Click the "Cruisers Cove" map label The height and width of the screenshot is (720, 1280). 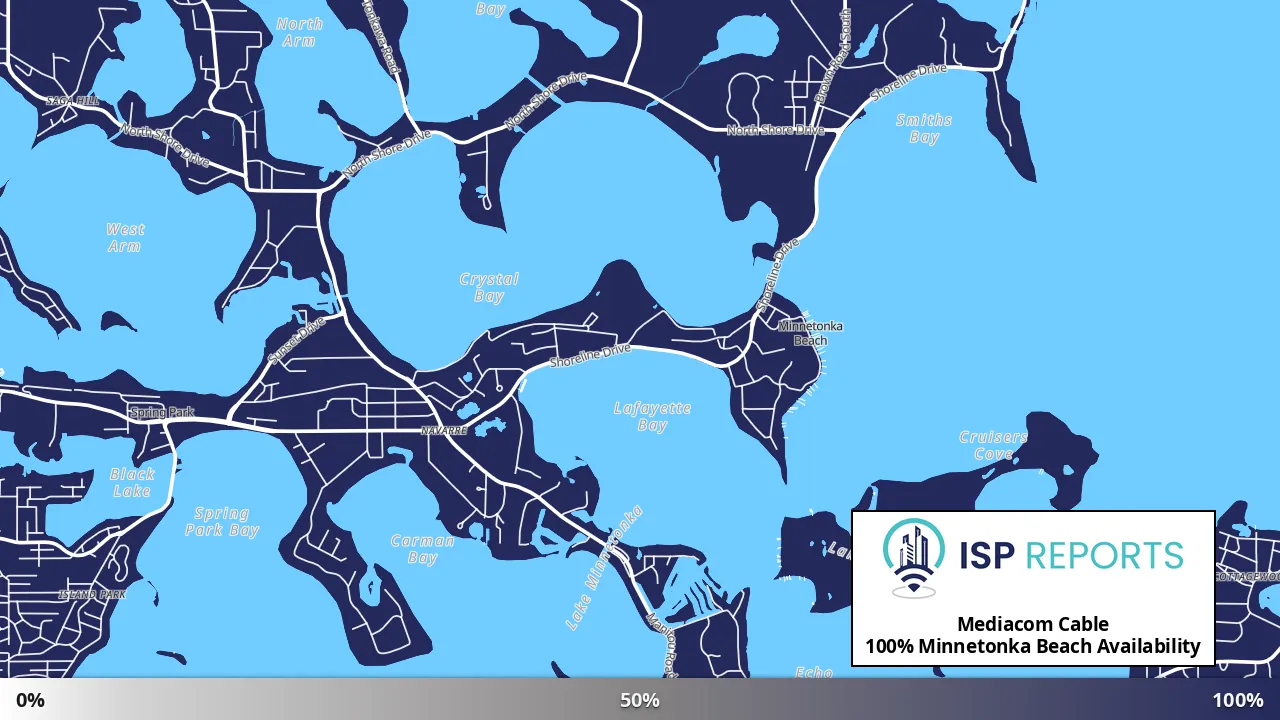993,446
